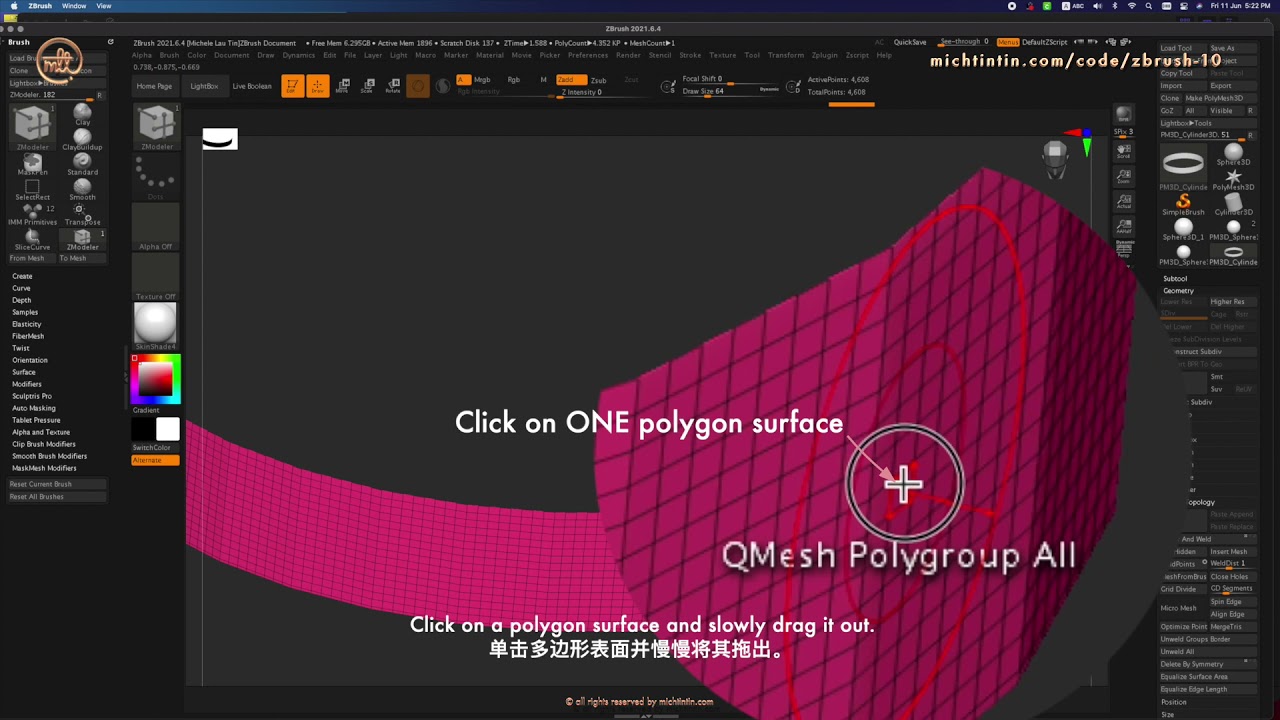Select the Transpose brush
Image resolution: width=1280 pixels, height=720 pixels.
click(82, 212)
